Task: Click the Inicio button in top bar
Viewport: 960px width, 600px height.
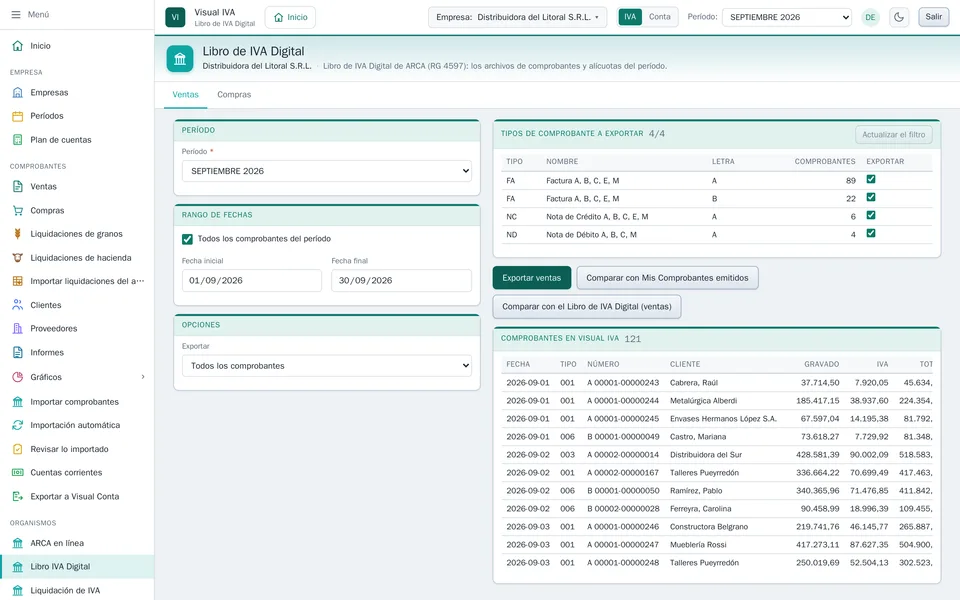Action: click(x=290, y=17)
